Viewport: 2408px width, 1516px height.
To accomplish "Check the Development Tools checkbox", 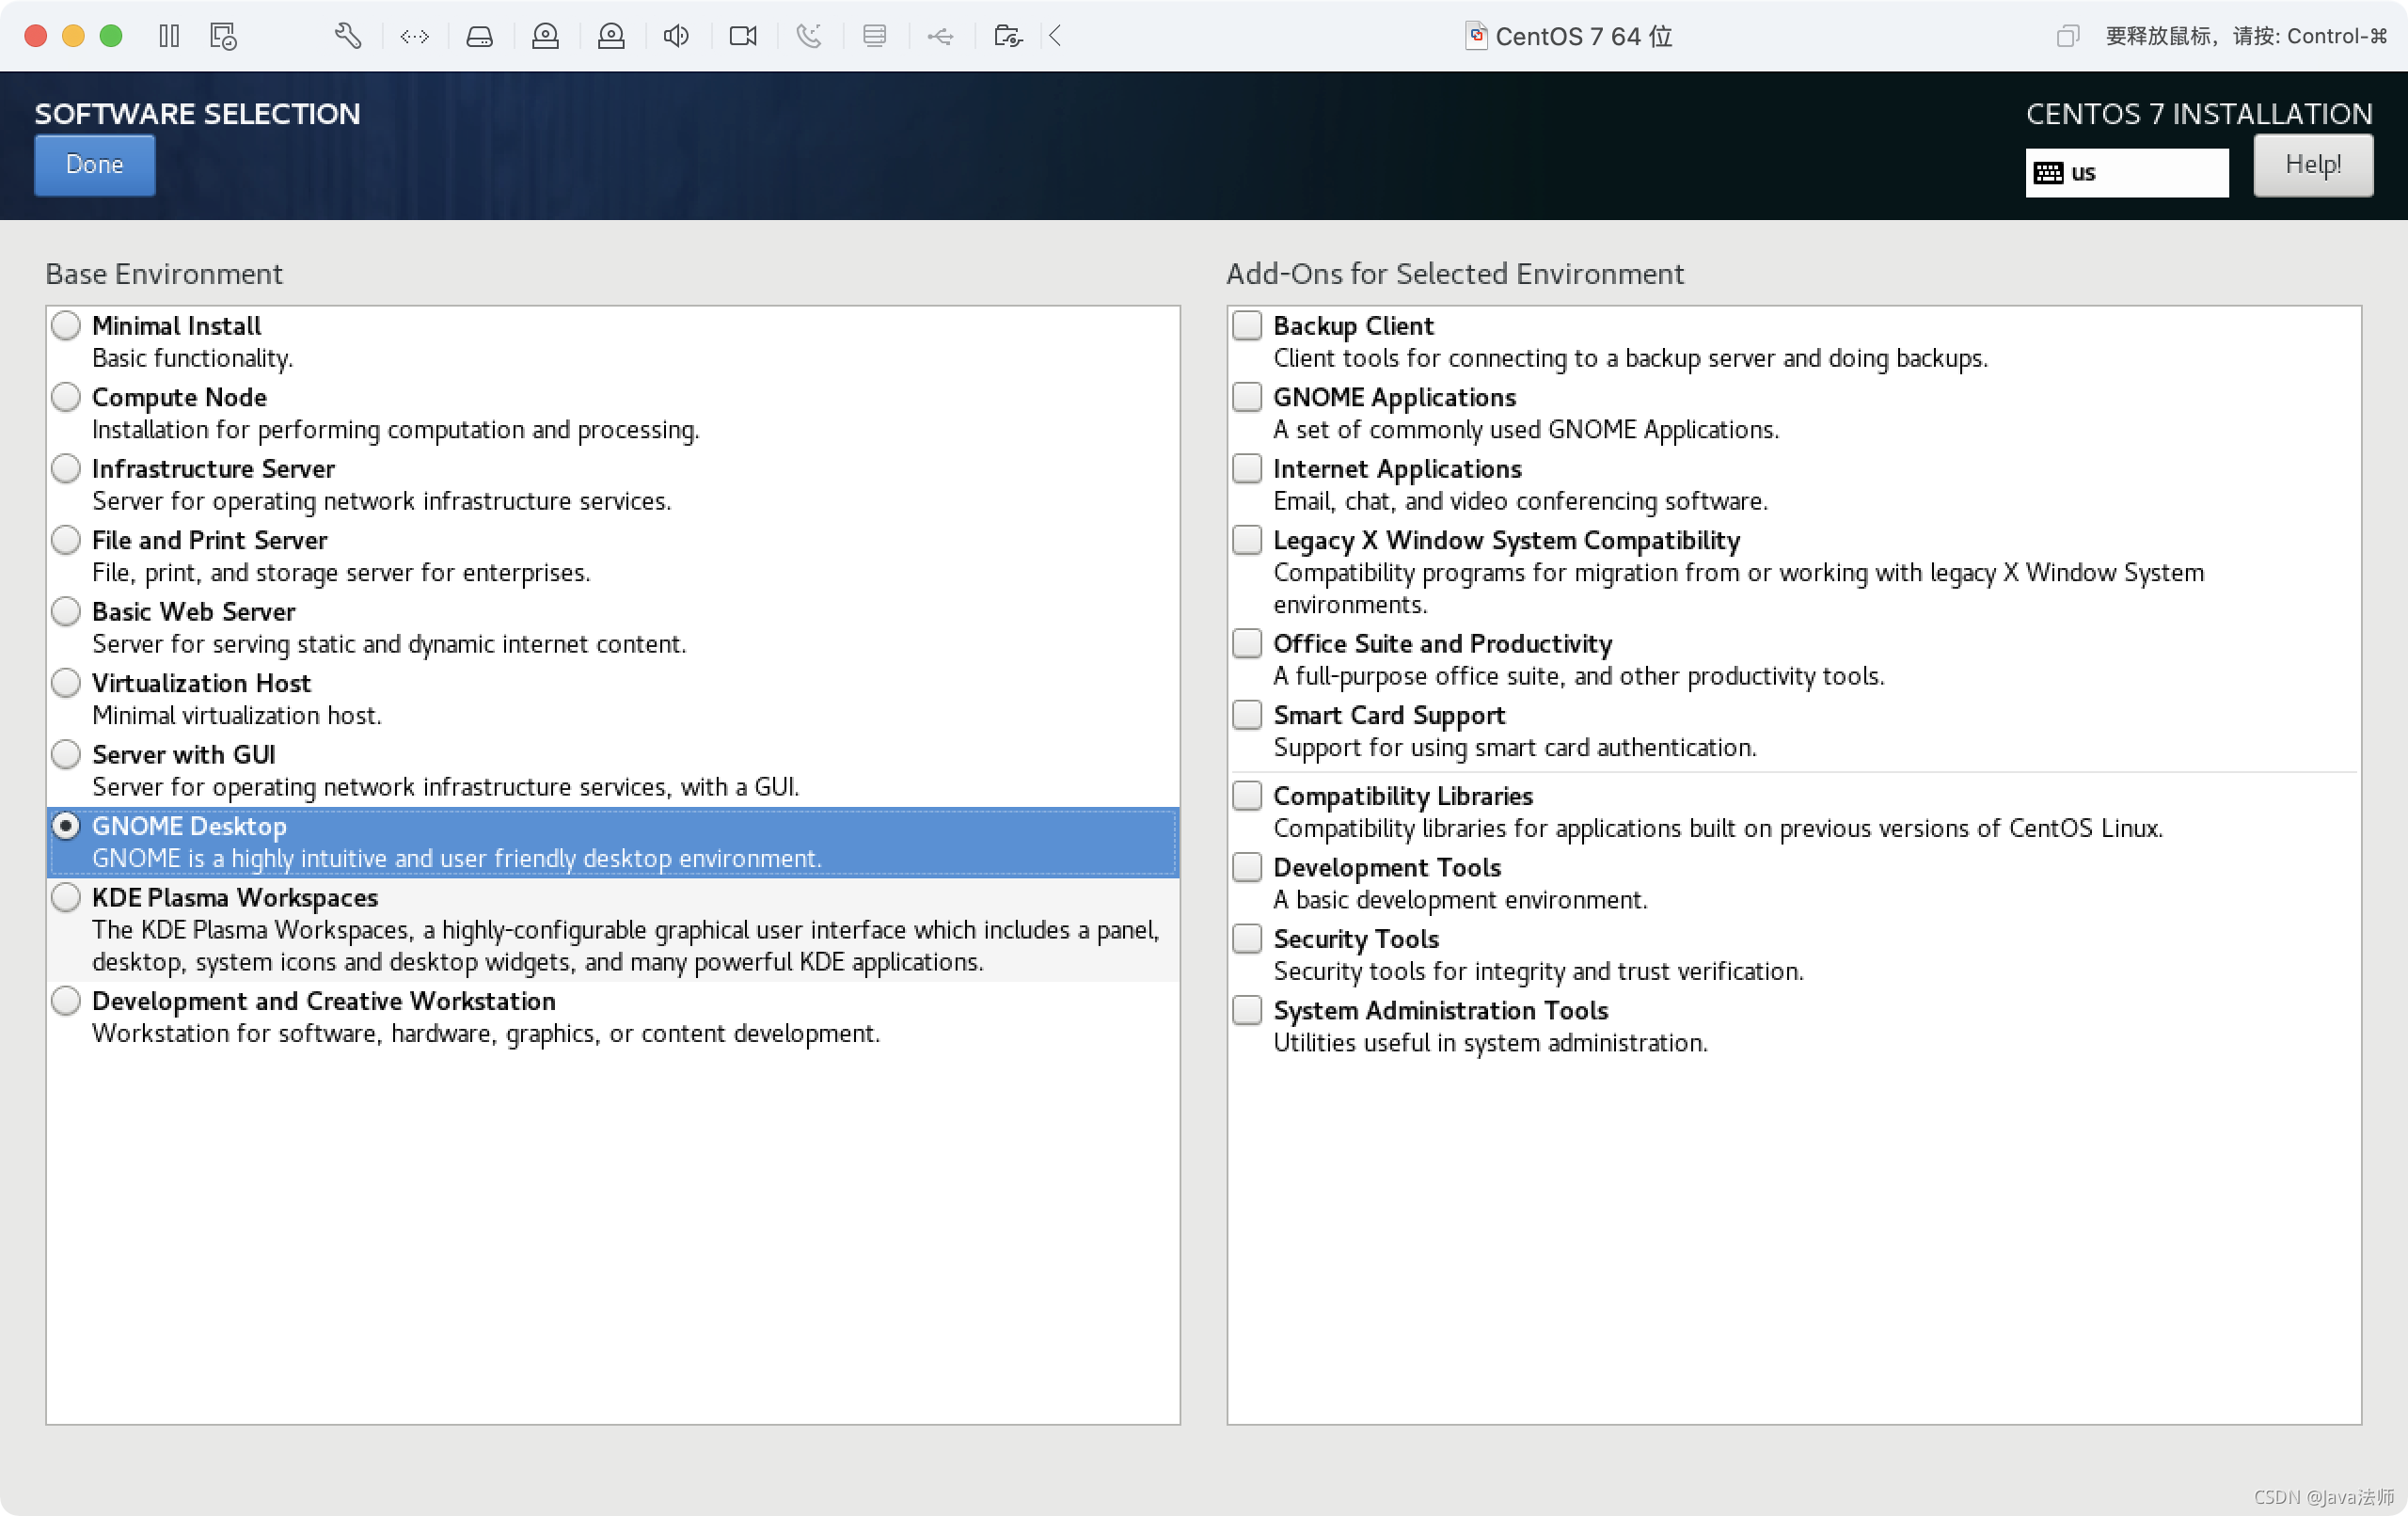I will pos(1247,867).
